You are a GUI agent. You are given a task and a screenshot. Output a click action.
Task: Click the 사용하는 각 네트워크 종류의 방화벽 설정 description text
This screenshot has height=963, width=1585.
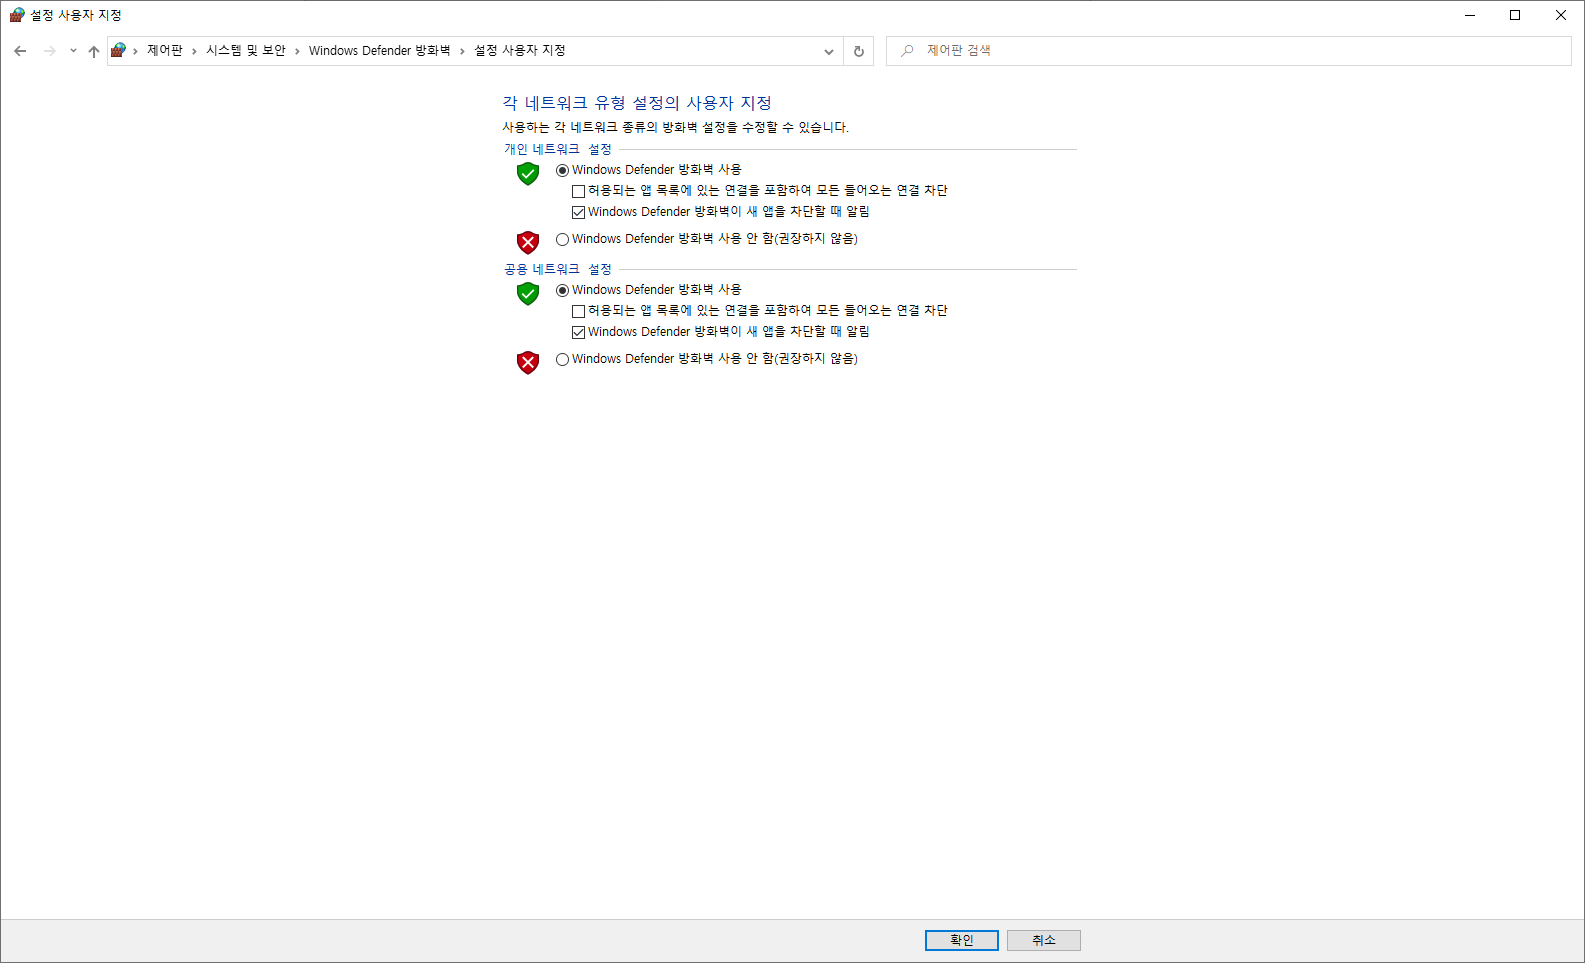(675, 128)
